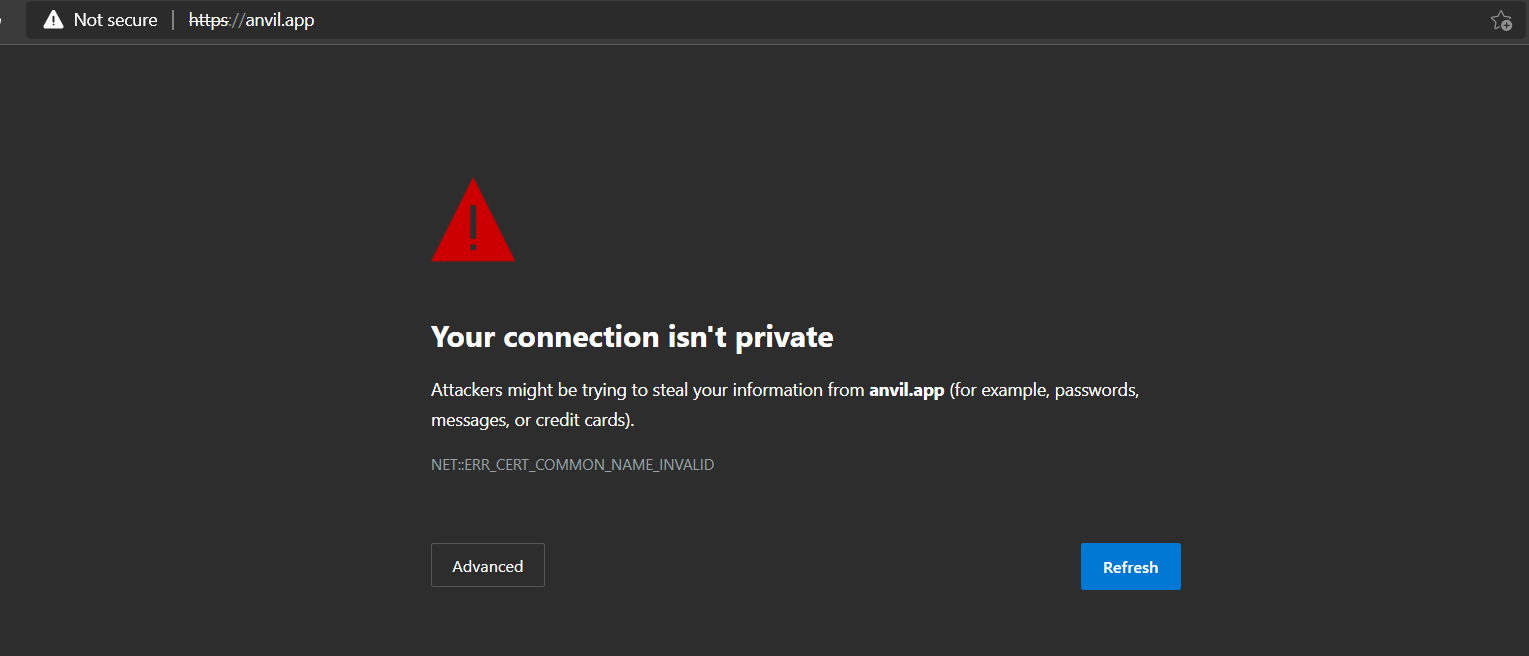
Task: Click the bold anvil.app text in the warning
Action: pos(907,390)
